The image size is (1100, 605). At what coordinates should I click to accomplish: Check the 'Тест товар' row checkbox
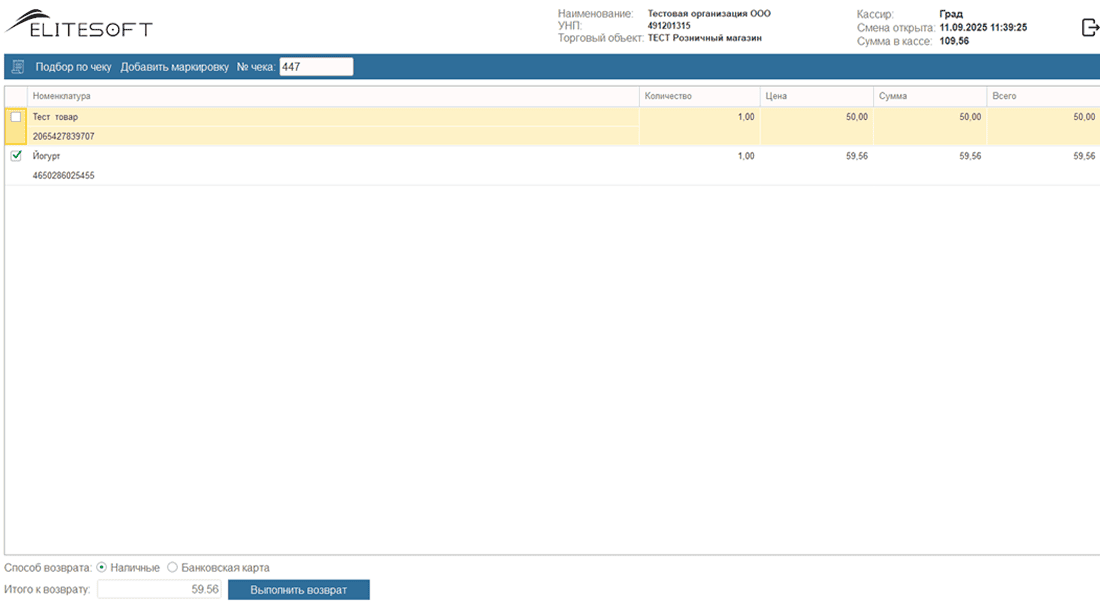tap(16, 117)
